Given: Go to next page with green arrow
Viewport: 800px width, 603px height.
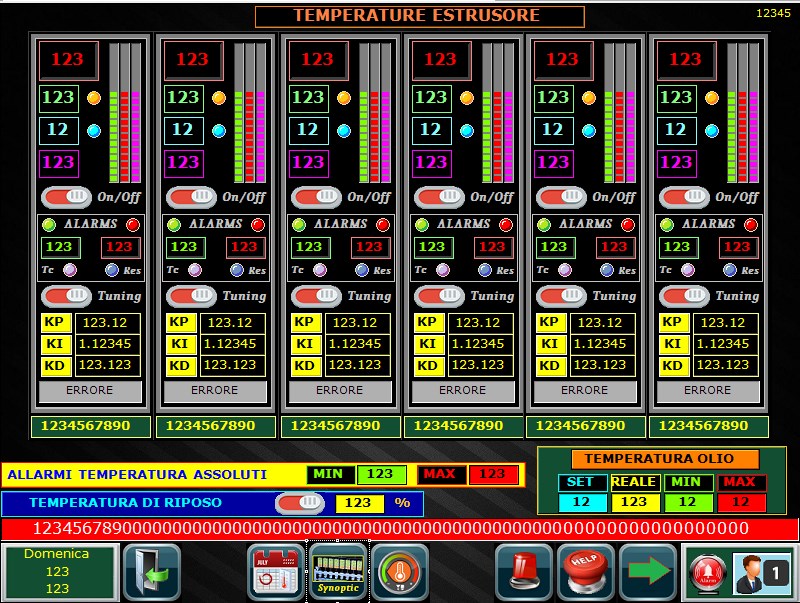Looking at the screenshot, I should (648, 572).
